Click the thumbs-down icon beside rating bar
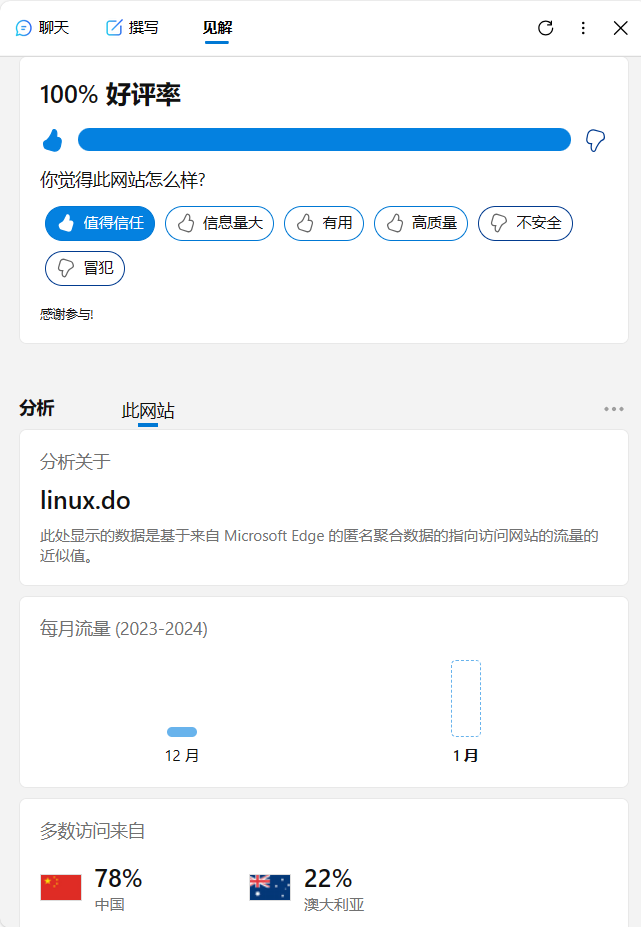The image size is (641, 927). [x=595, y=141]
